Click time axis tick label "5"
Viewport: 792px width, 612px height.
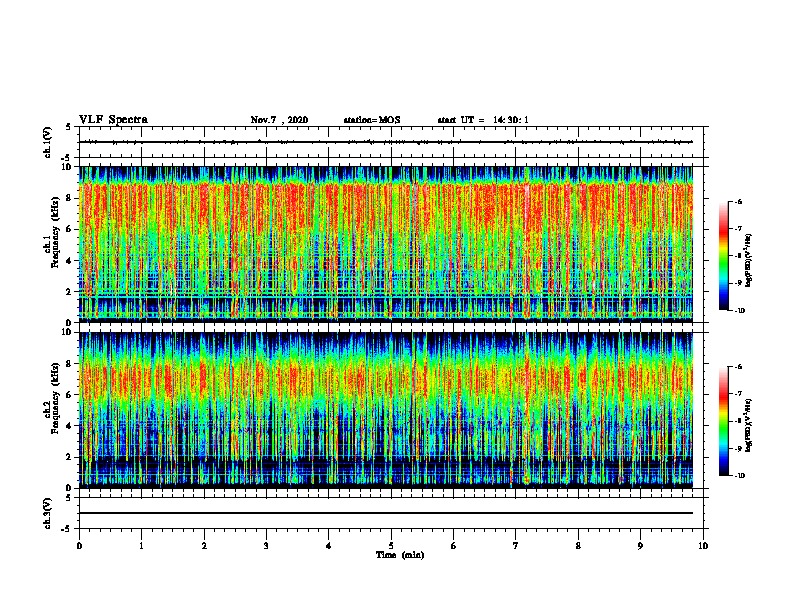(391, 545)
